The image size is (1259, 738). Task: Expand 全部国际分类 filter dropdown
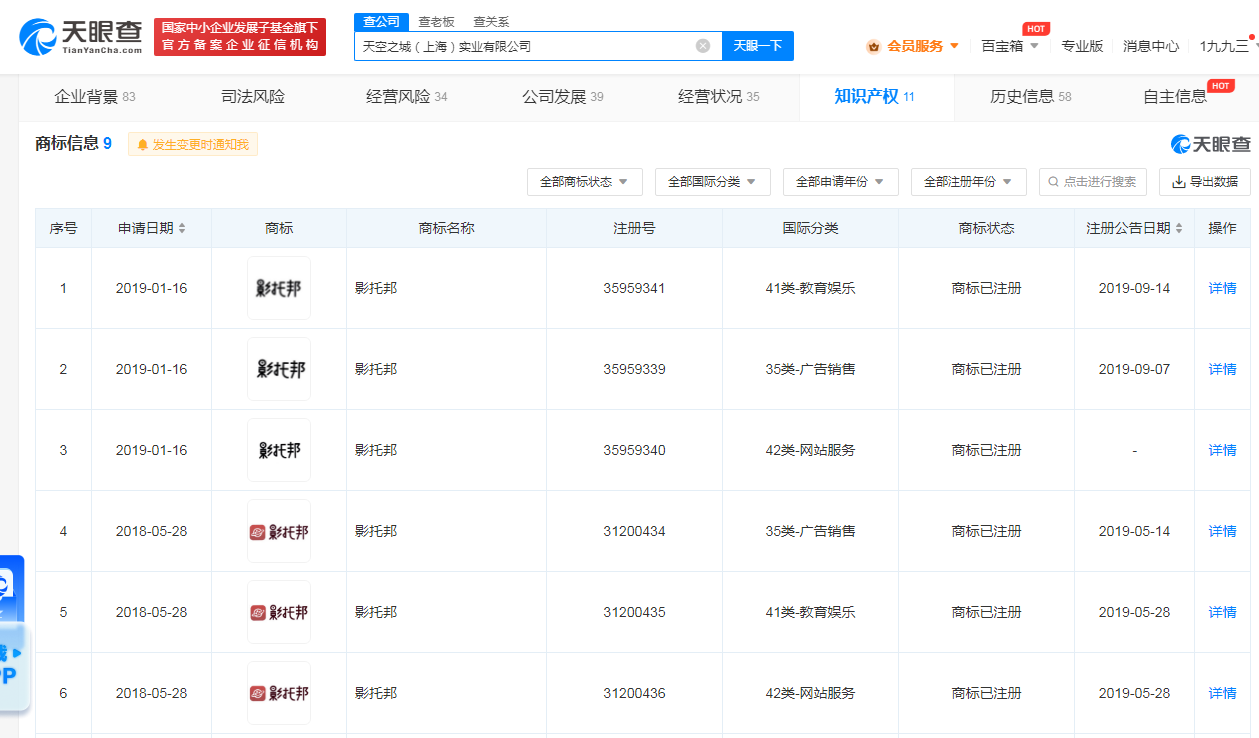point(713,182)
